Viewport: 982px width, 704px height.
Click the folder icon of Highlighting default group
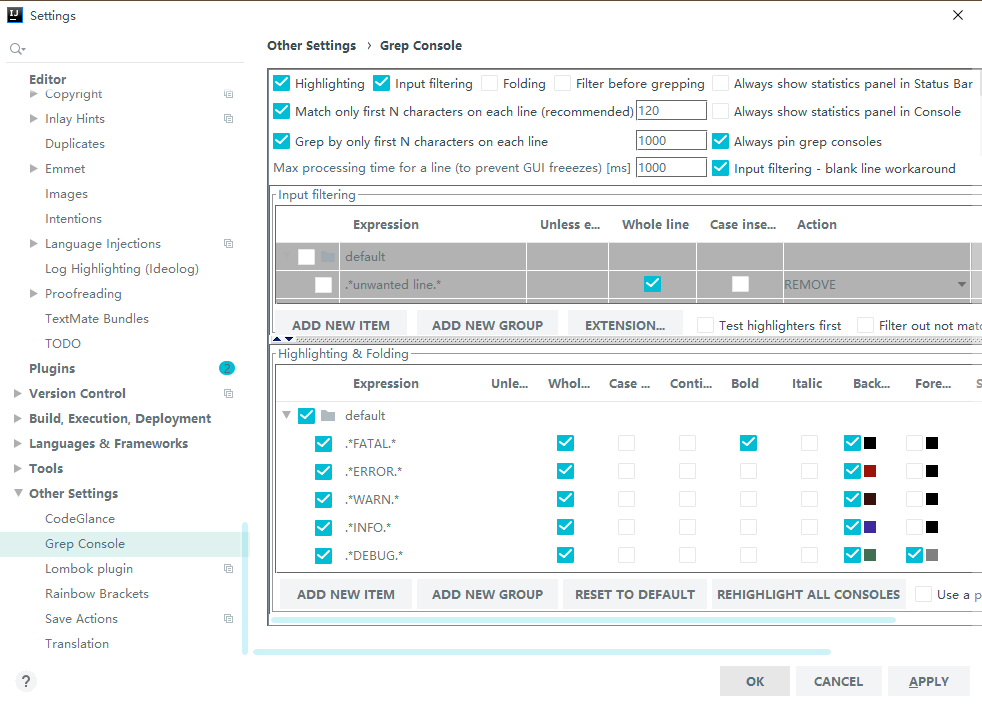(x=328, y=416)
